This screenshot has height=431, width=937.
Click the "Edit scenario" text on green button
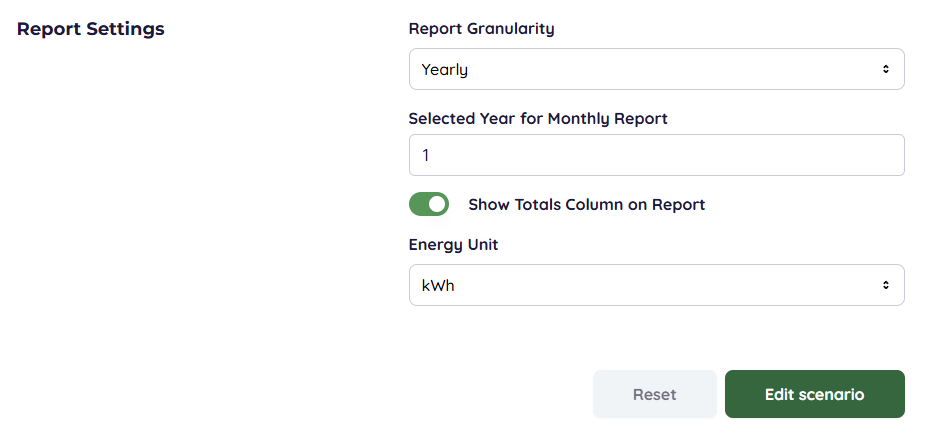(814, 395)
